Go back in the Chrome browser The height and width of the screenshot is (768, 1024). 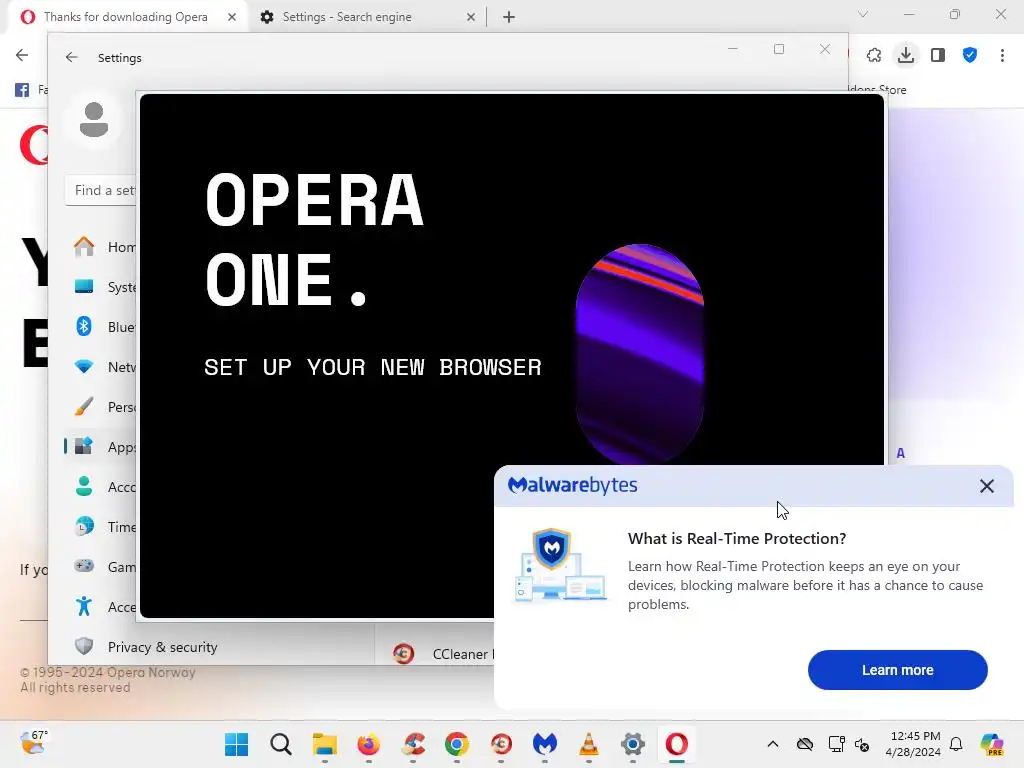(22, 55)
